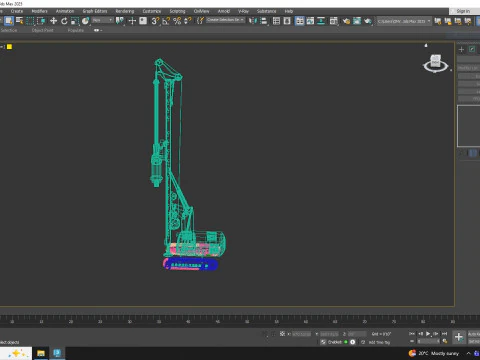Open the Graph Editors menu
The width and height of the screenshot is (480, 360).
(x=95, y=11)
